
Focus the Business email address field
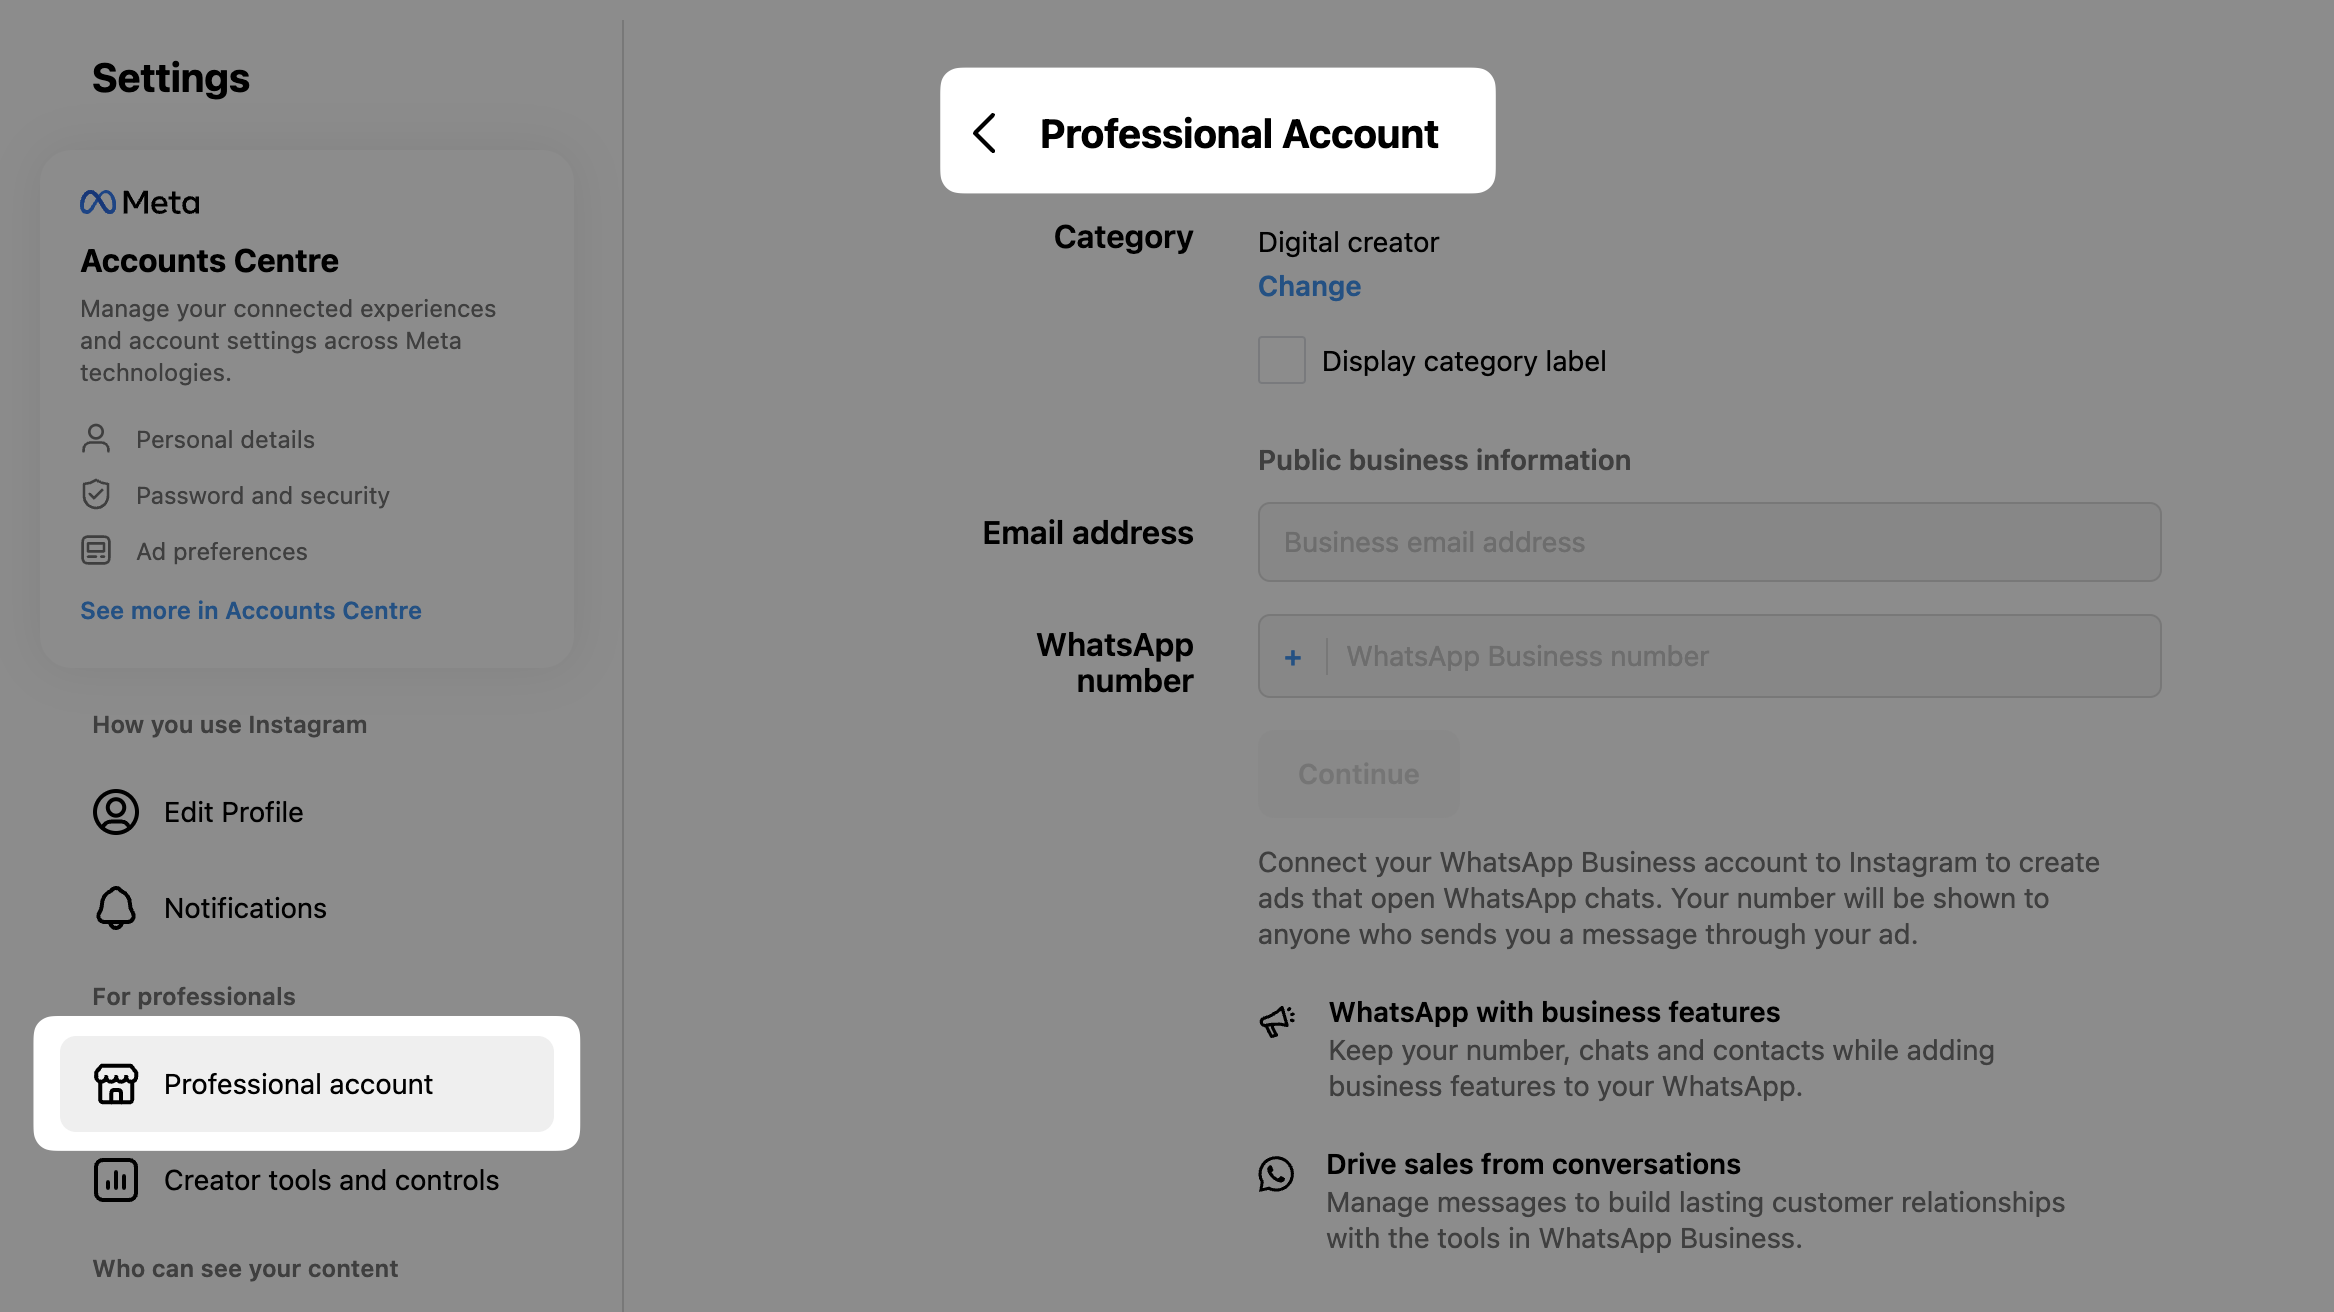pos(1709,542)
